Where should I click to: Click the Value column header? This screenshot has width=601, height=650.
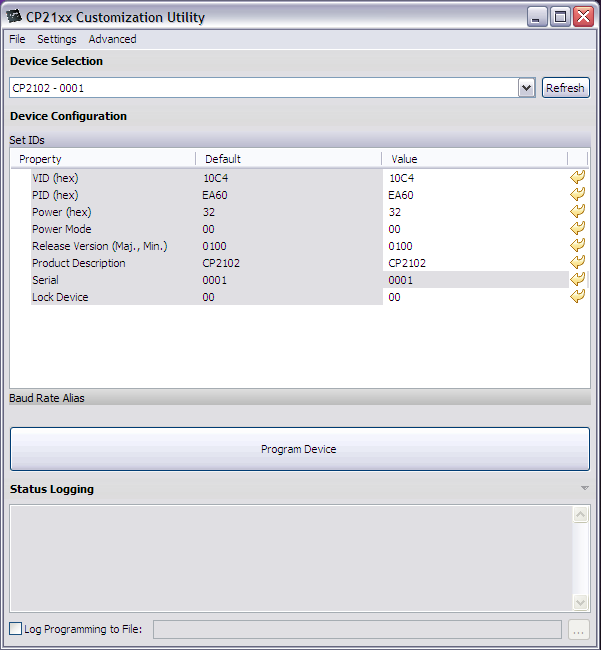[475, 159]
